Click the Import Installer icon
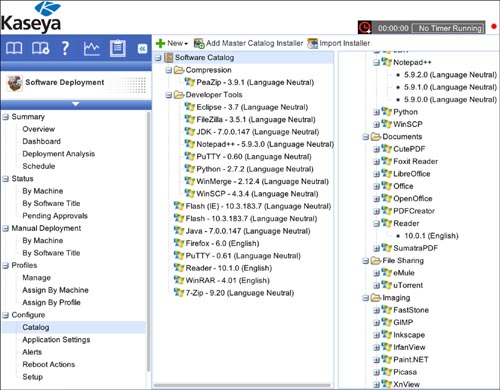Viewport: 500px width, 390px height. pyautogui.click(x=313, y=43)
